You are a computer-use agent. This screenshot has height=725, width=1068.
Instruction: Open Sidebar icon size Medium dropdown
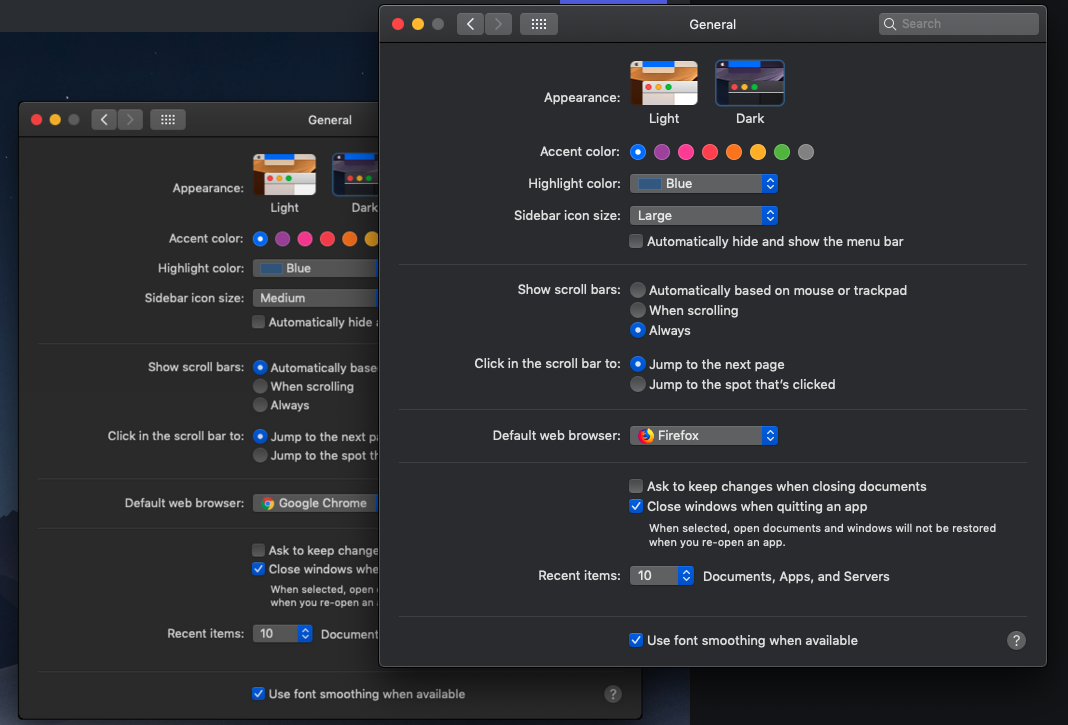(315, 298)
